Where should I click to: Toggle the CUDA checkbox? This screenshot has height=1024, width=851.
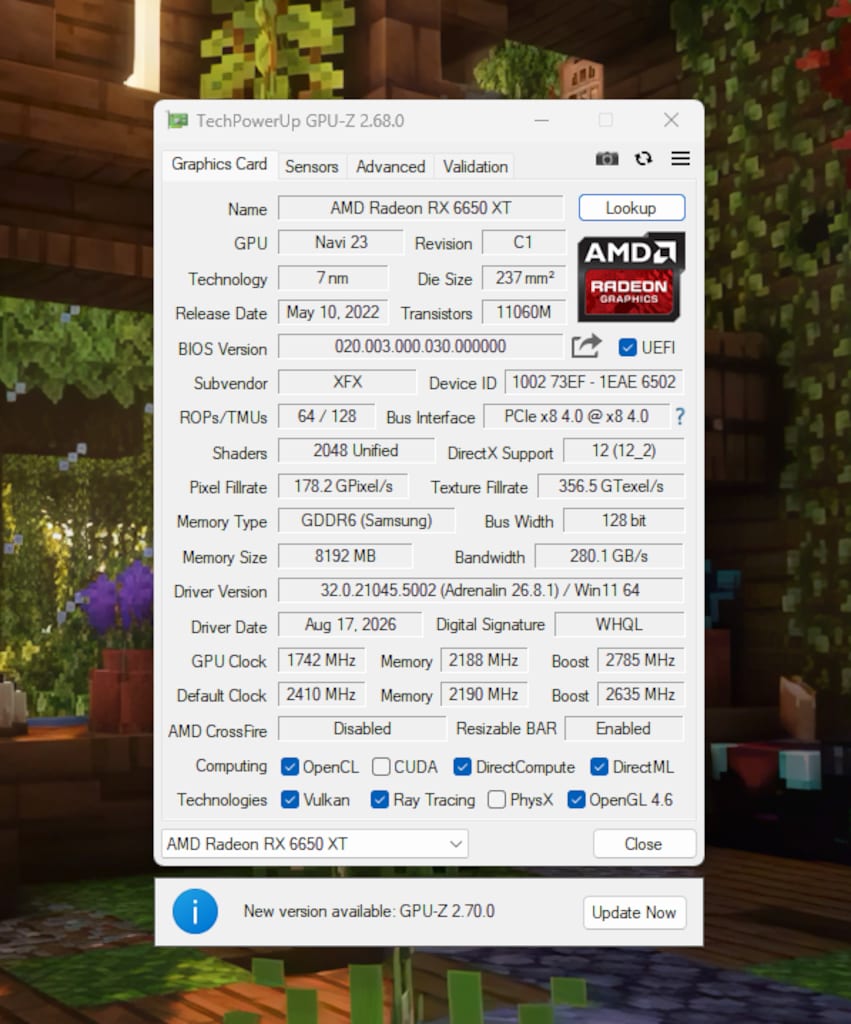(381, 767)
